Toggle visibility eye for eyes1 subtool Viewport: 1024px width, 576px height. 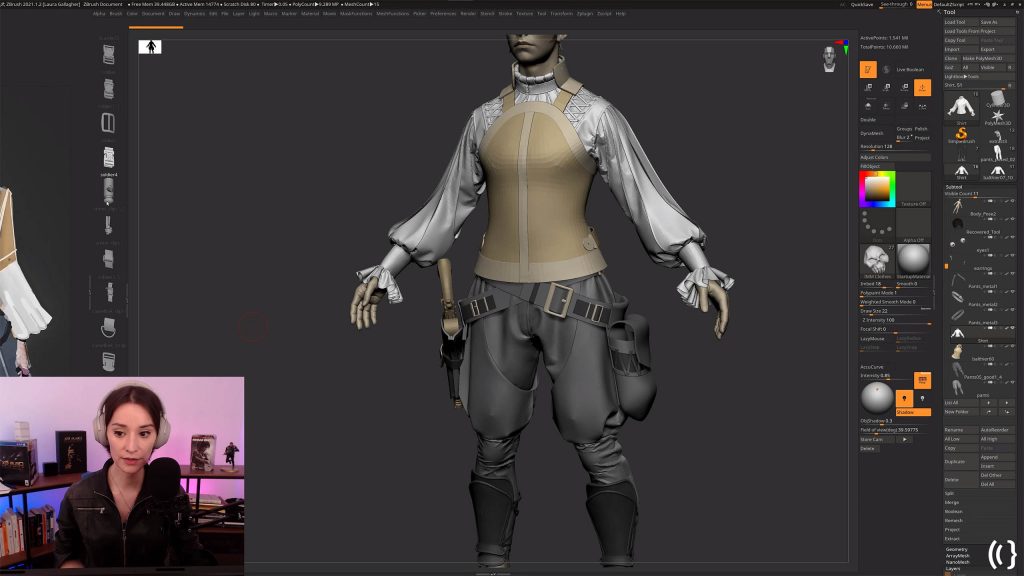[1012, 238]
